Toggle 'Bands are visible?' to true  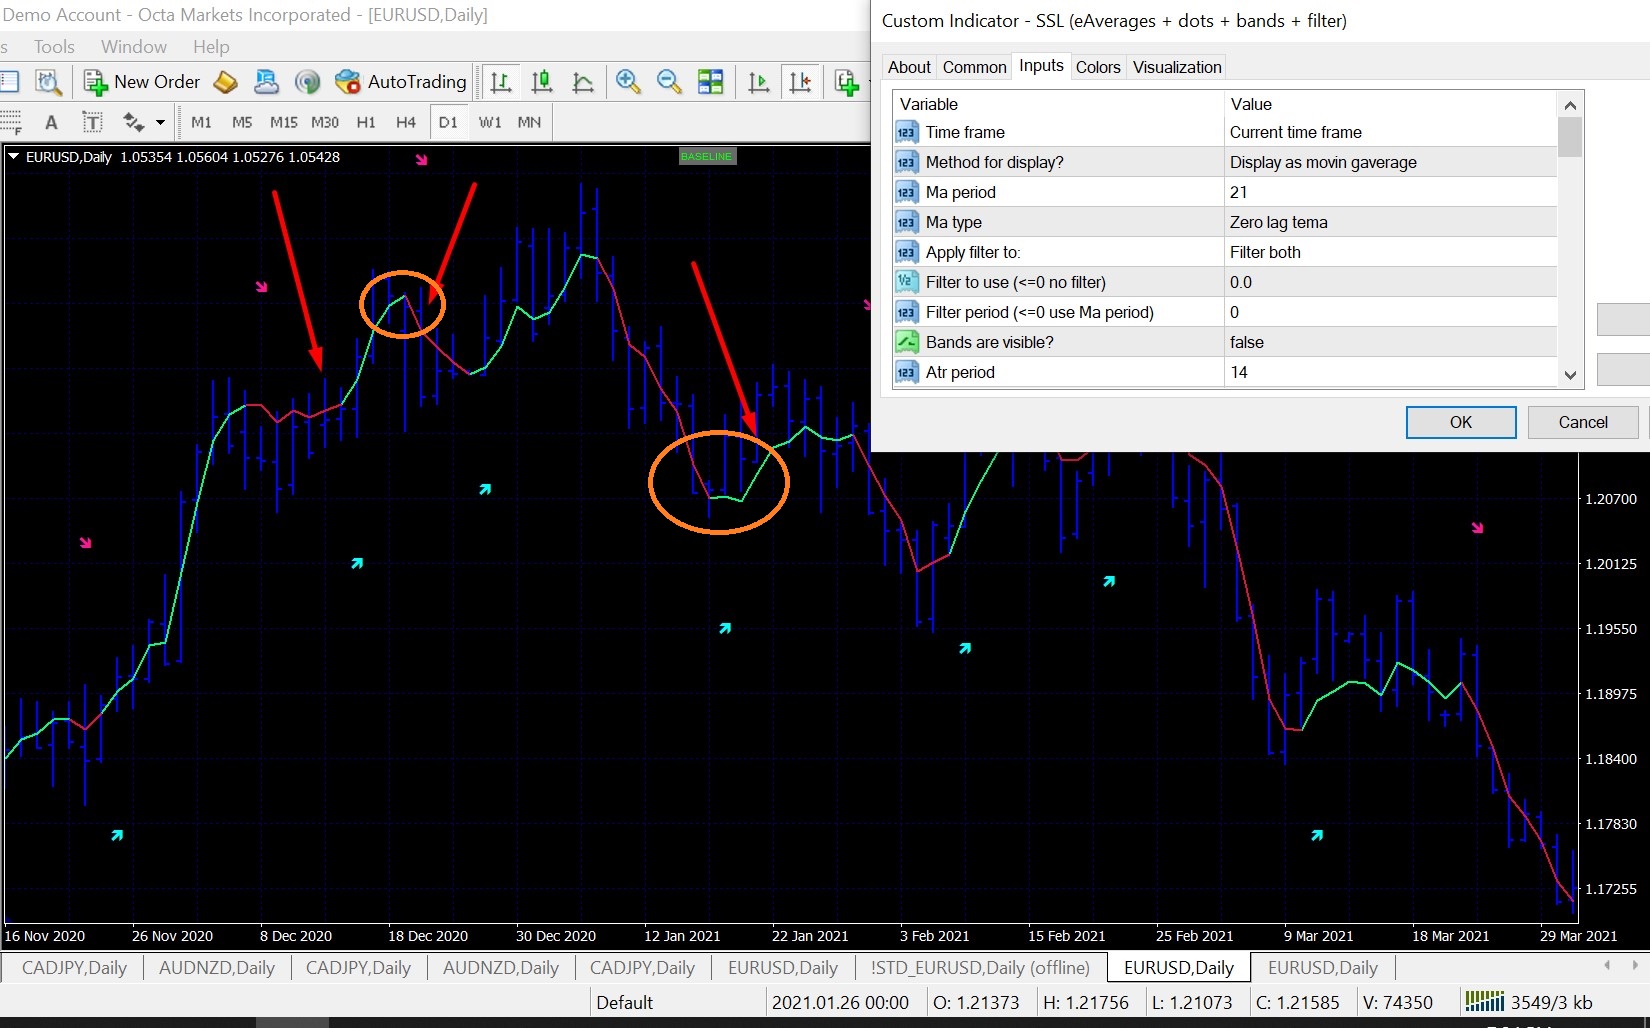click(1389, 342)
